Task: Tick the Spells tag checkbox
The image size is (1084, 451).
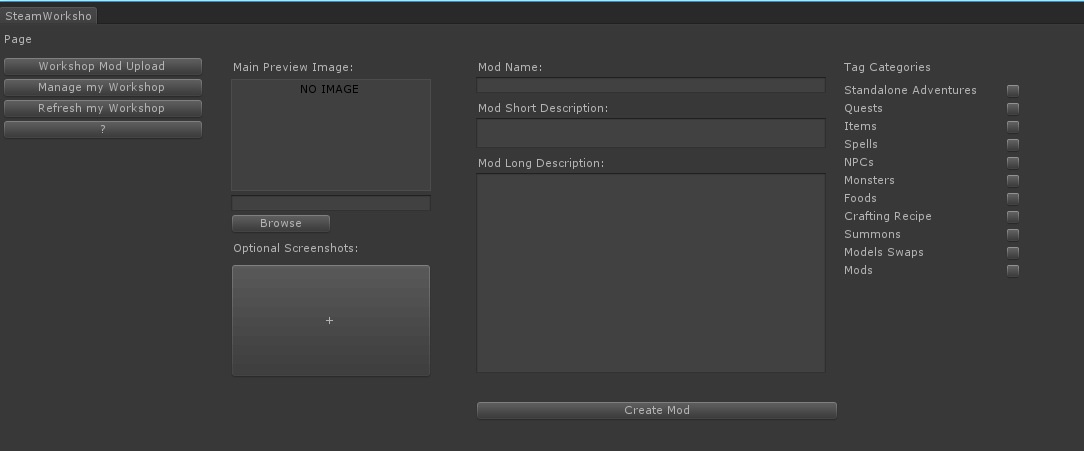Action: point(1013,144)
